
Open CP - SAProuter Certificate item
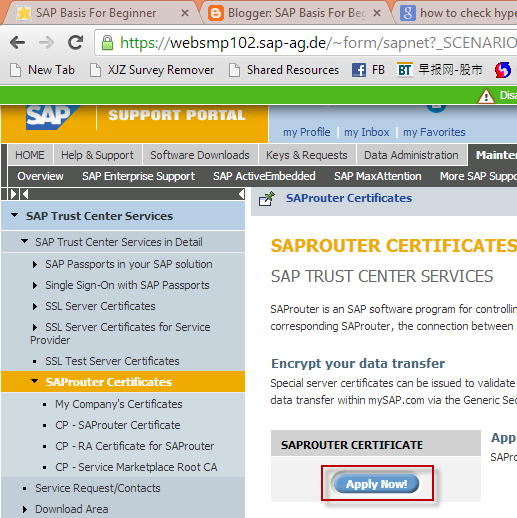point(118,425)
